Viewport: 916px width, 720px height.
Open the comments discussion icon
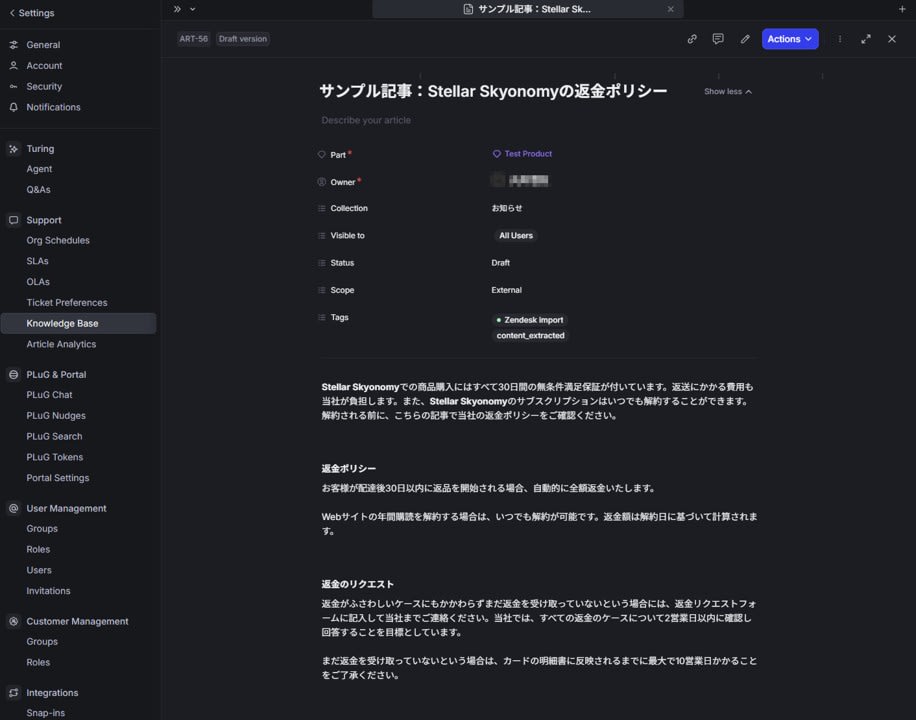point(718,39)
